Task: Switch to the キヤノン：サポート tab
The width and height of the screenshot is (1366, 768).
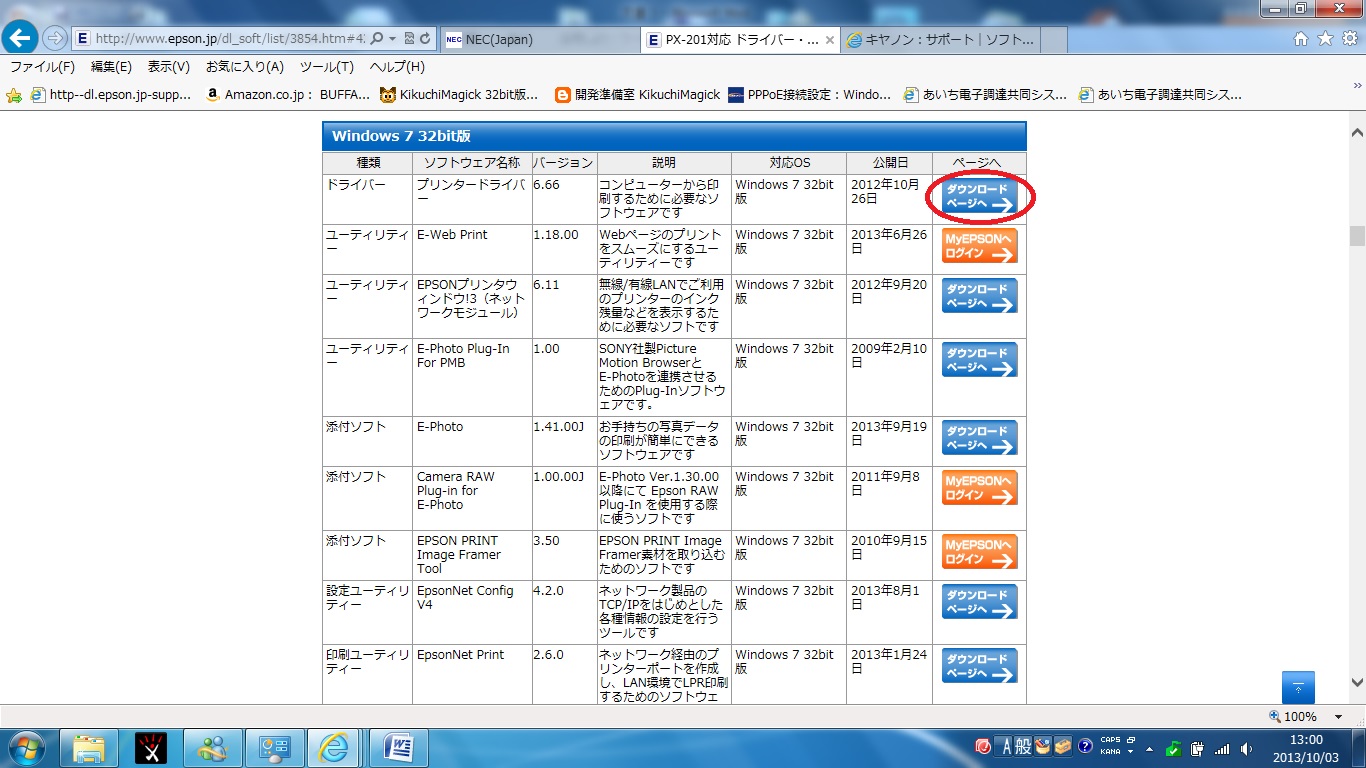Action: click(940, 40)
